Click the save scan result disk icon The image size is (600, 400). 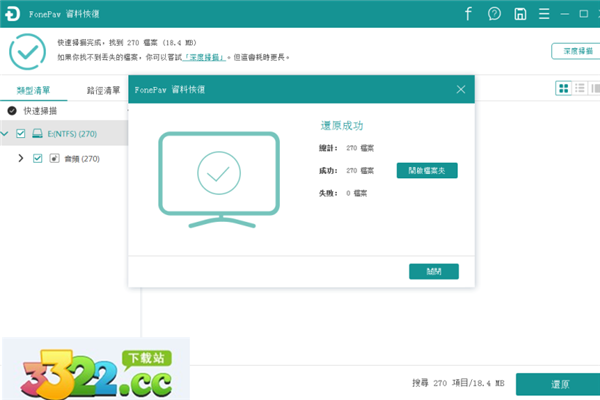coord(520,14)
